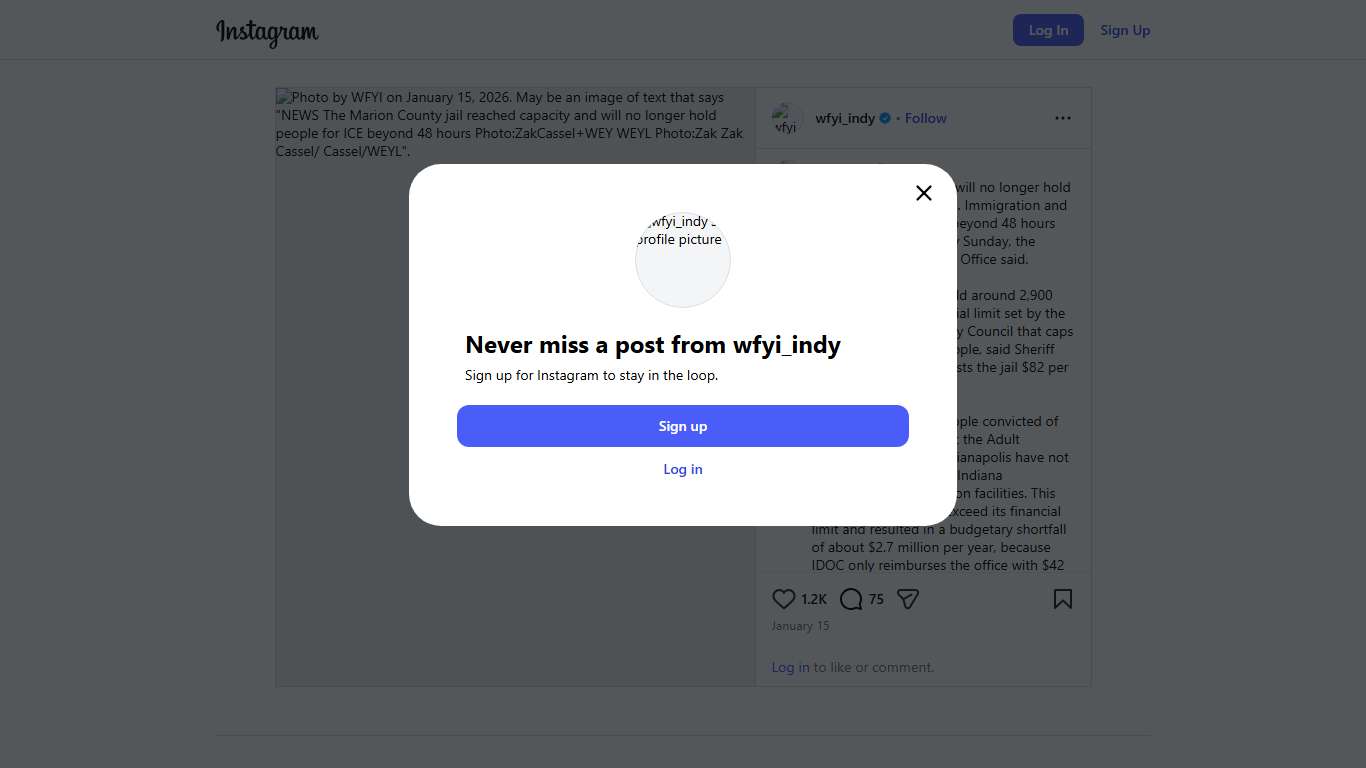Click the 75 comments count
1366x768 pixels.
click(x=876, y=599)
